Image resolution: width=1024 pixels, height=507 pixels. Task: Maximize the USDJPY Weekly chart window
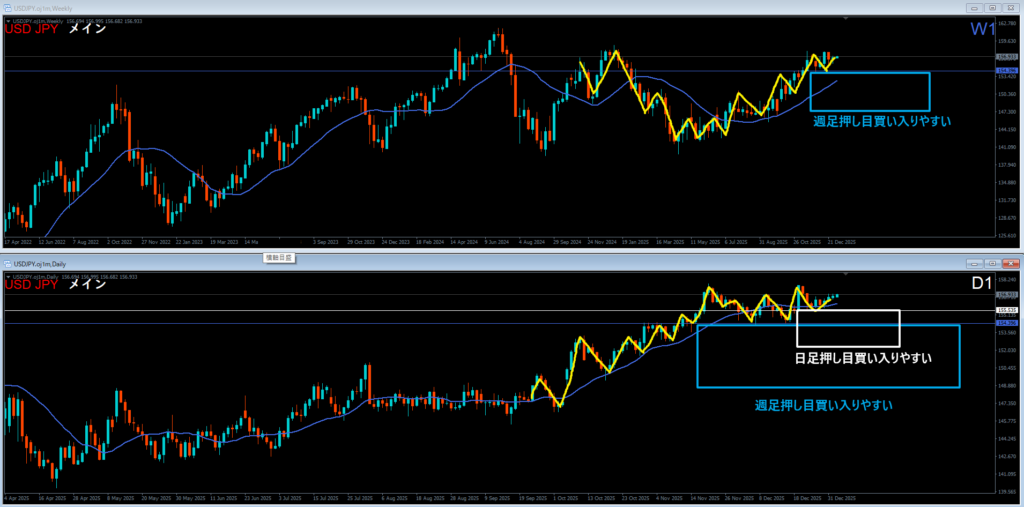pos(993,7)
